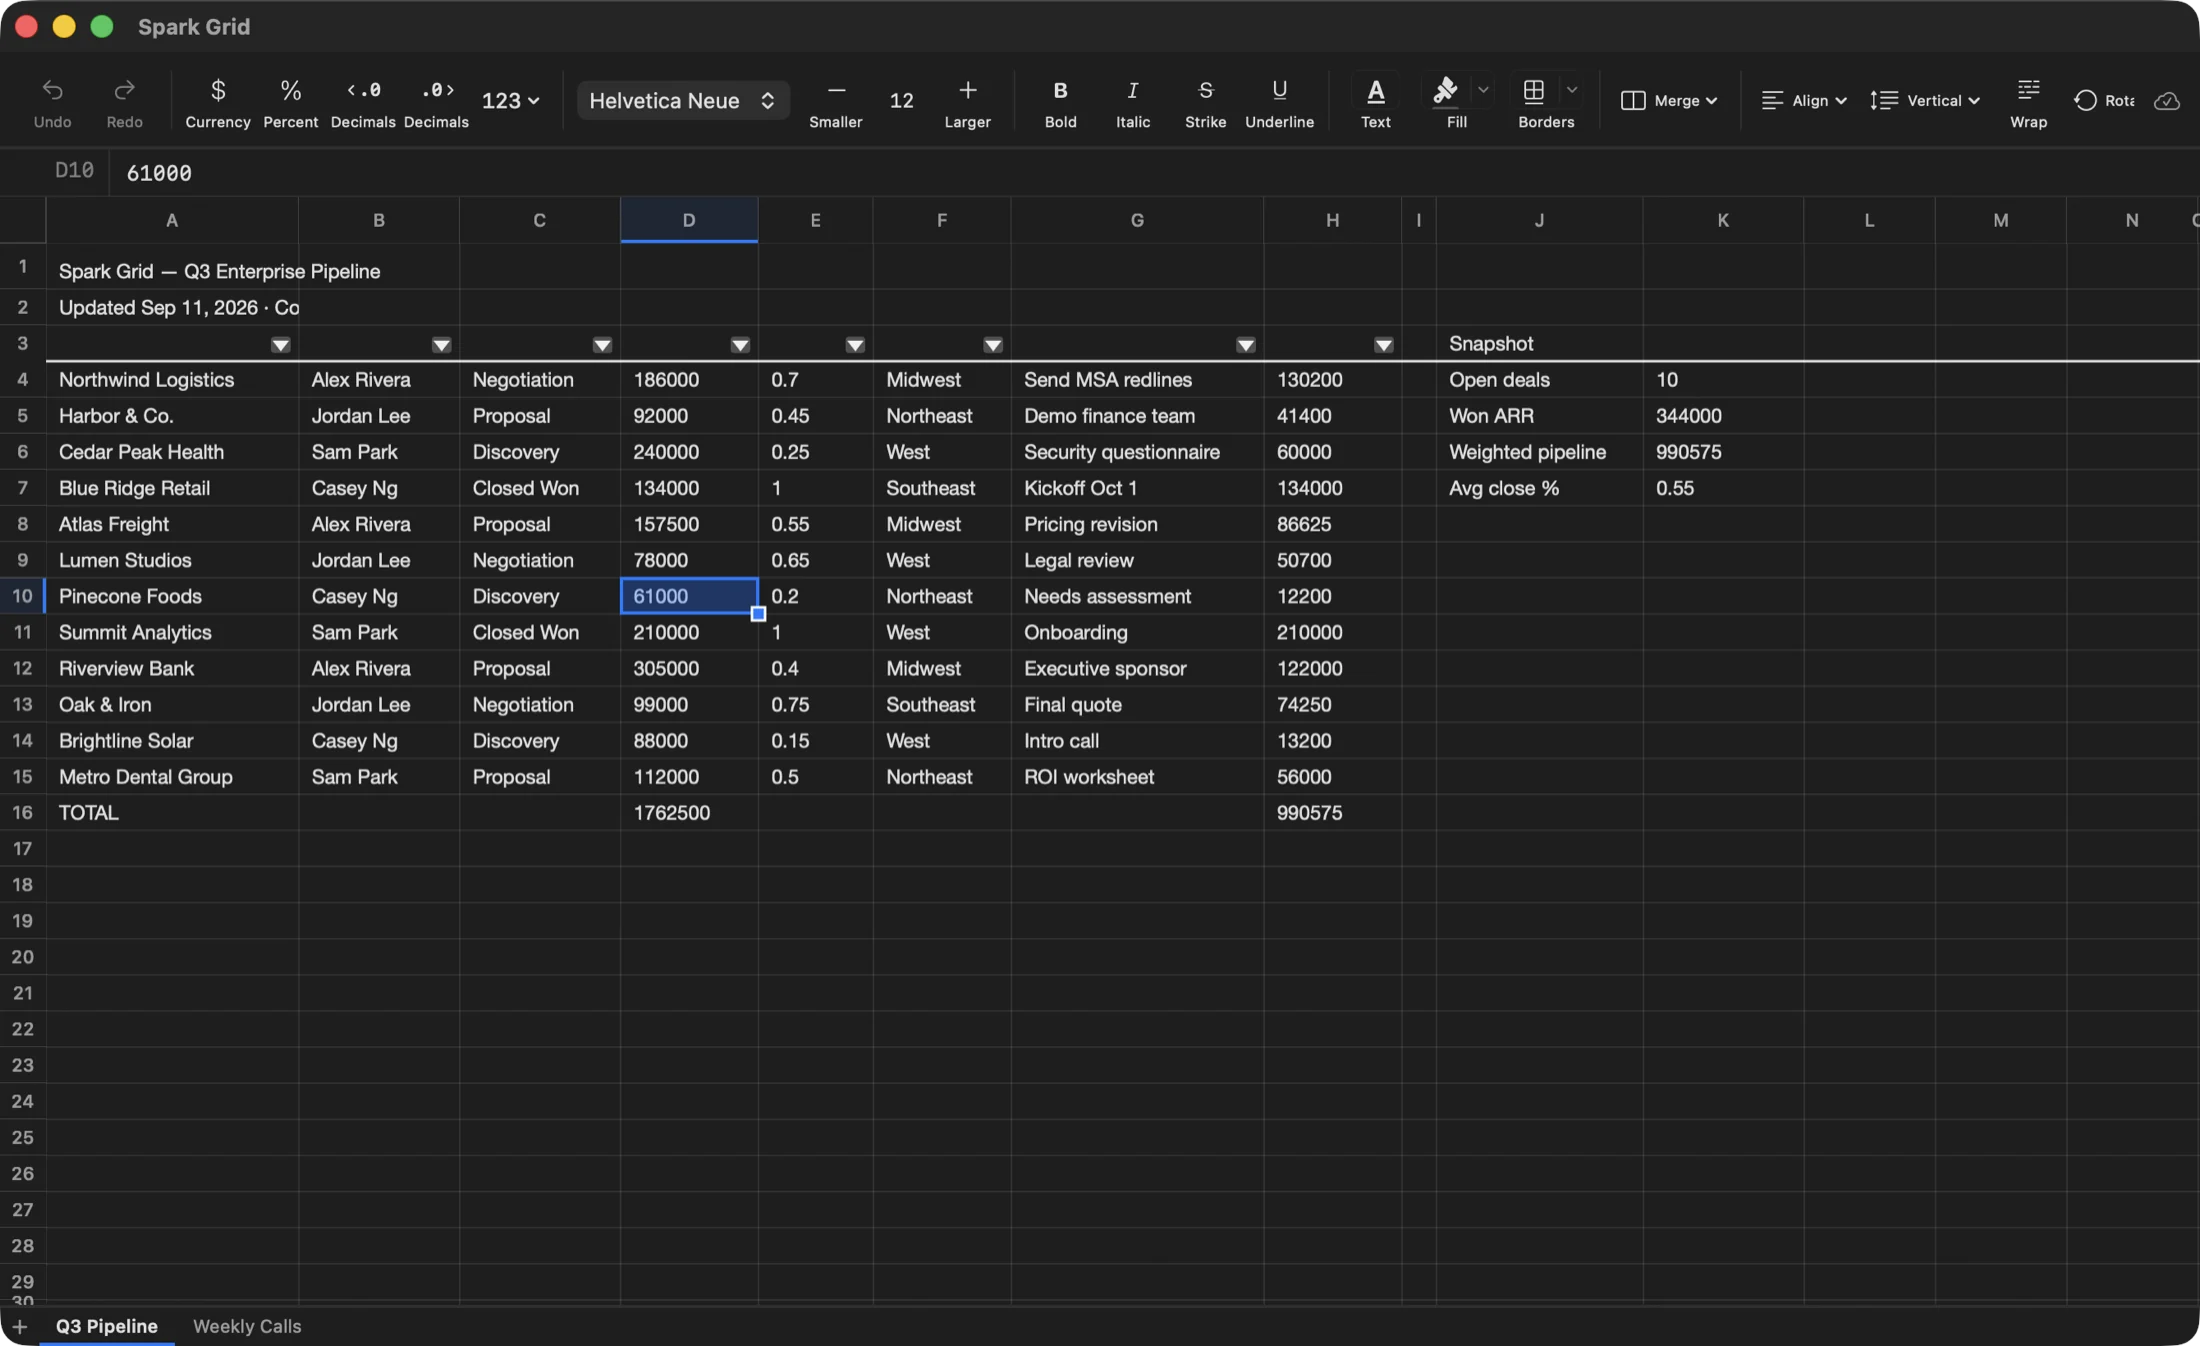
Task: Increase decimals with right-arrow Decimals icon
Action: click(x=436, y=91)
